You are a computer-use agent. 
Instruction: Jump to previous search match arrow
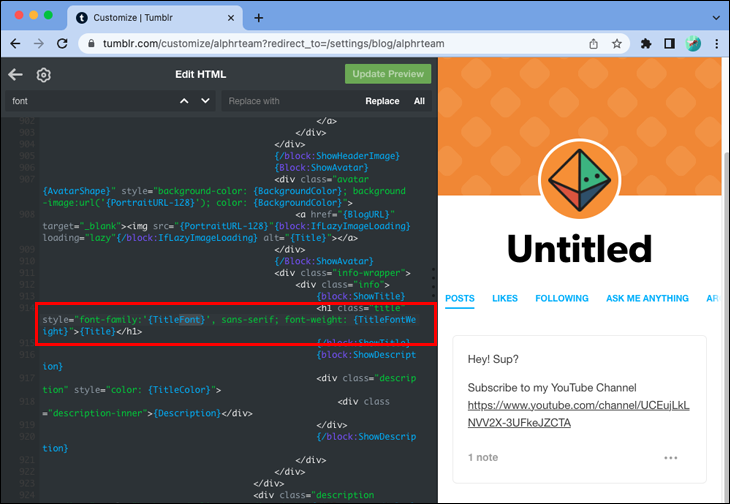click(x=184, y=101)
